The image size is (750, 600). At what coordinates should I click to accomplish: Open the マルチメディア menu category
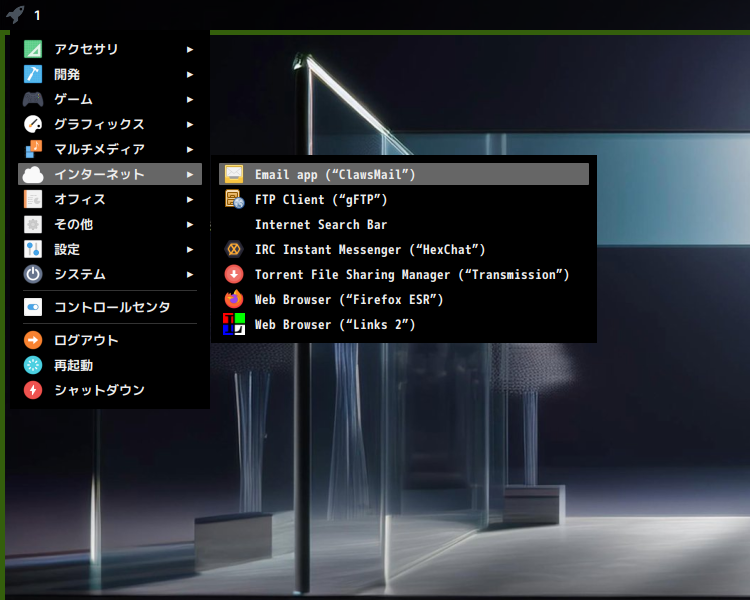point(110,149)
